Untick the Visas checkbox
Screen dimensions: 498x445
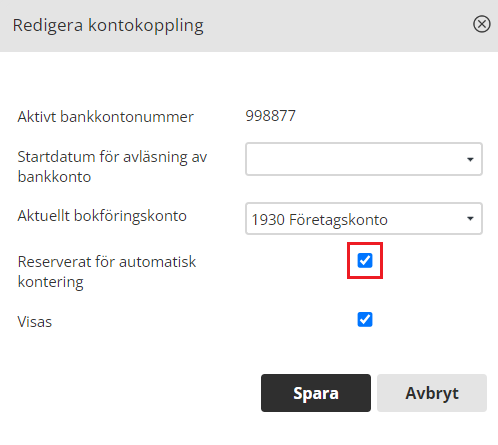pyautogui.click(x=365, y=320)
